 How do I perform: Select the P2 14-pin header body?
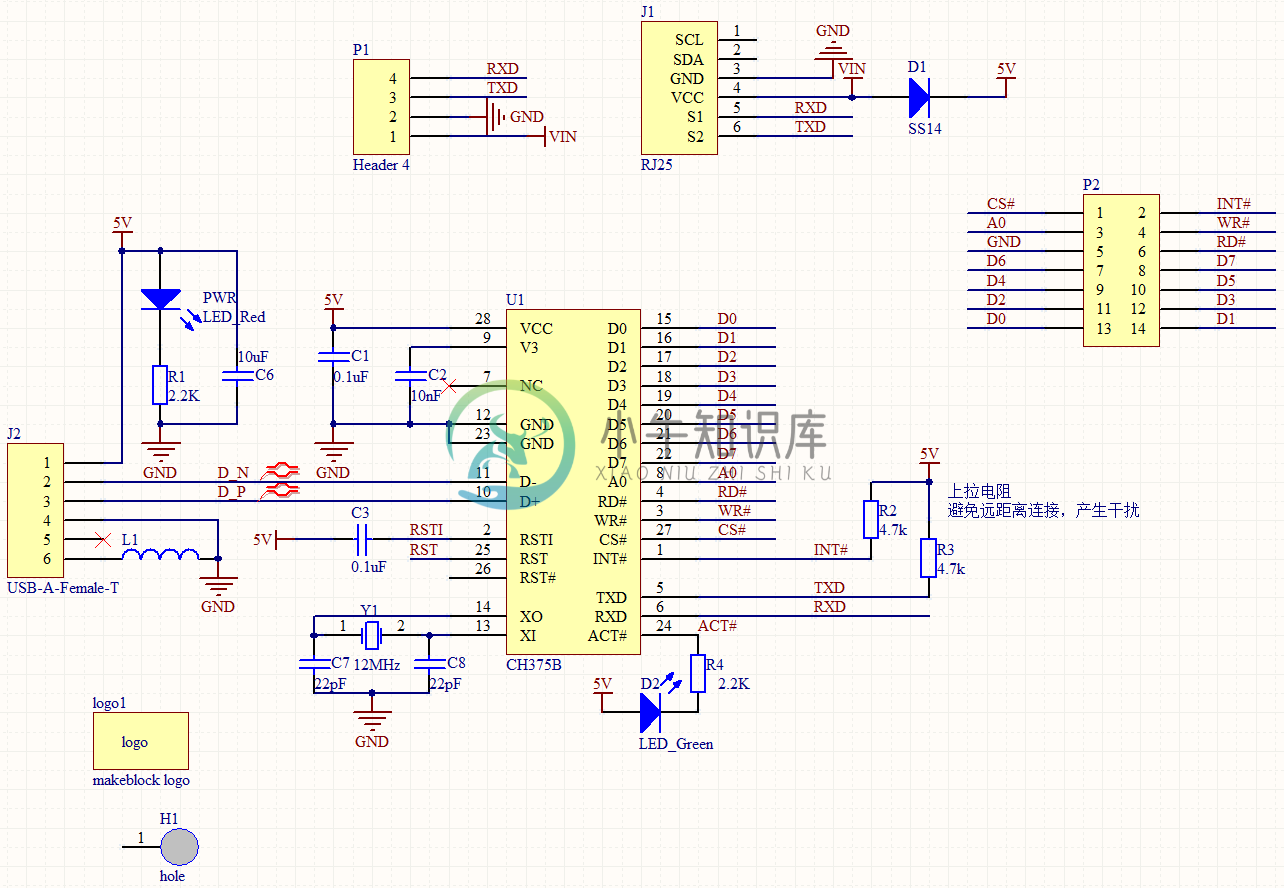[x=1122, y=271]
